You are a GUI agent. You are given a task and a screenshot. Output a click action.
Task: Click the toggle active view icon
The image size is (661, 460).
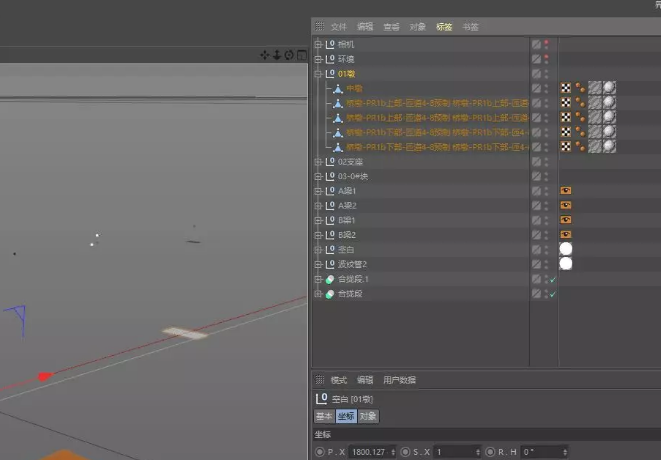point(301,55)
